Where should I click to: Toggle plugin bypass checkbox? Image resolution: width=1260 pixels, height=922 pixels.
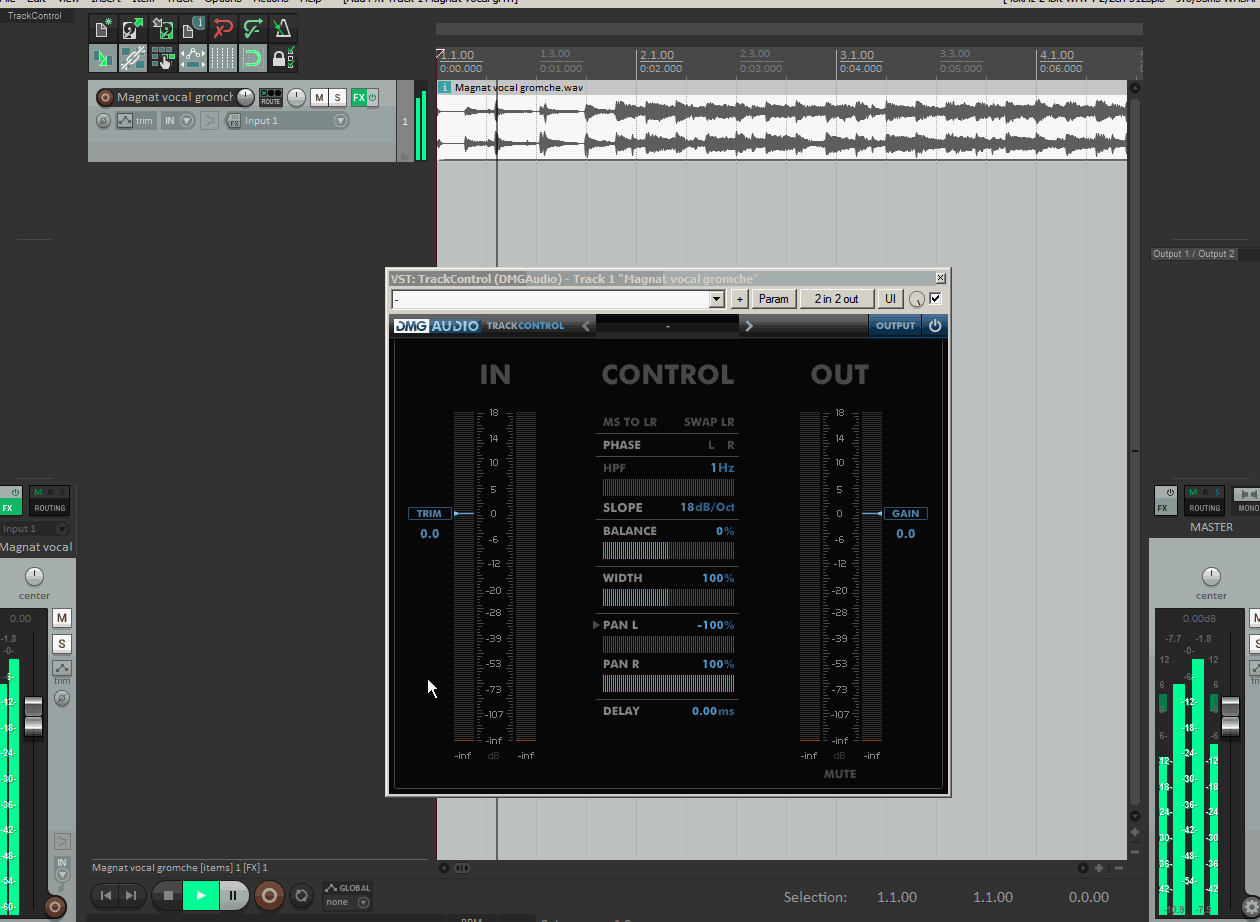935,299
